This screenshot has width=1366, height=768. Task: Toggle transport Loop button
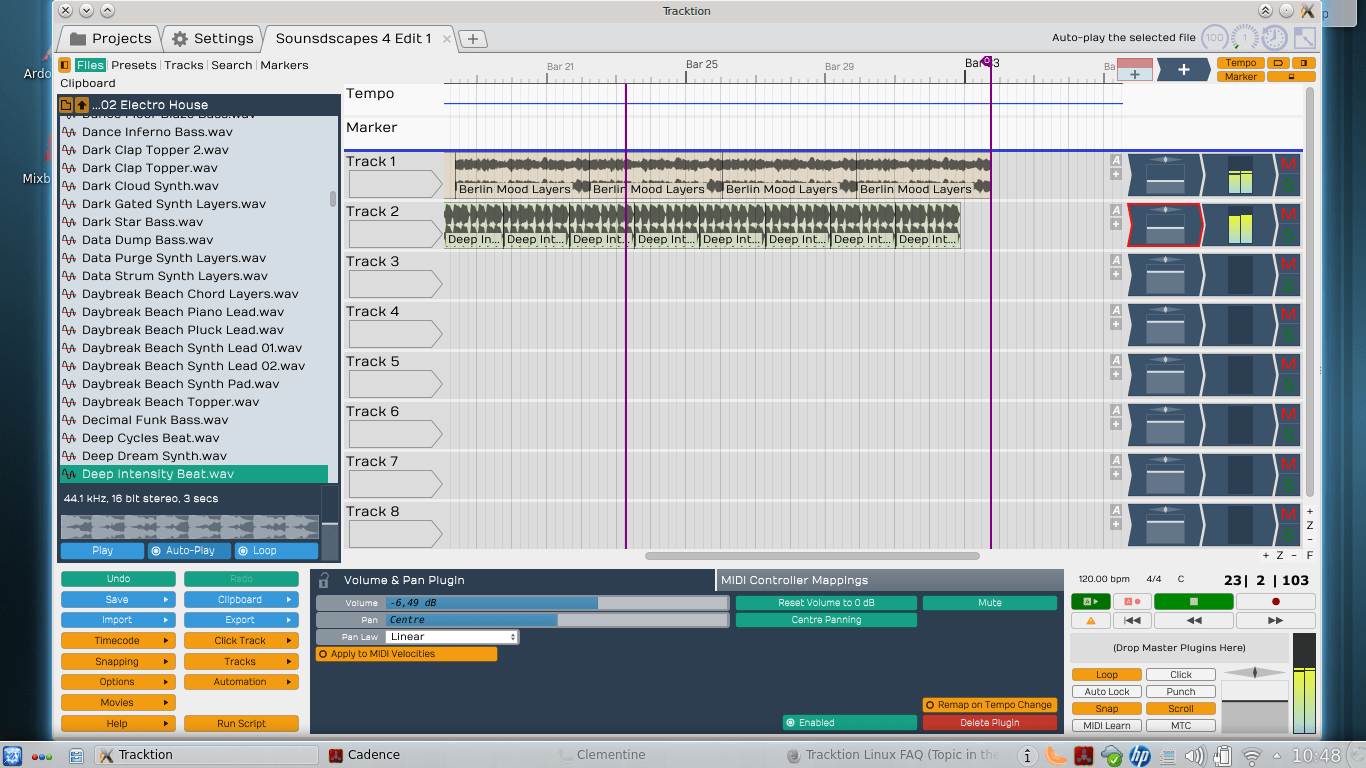pyautogui.click(x=1107, y=675)
